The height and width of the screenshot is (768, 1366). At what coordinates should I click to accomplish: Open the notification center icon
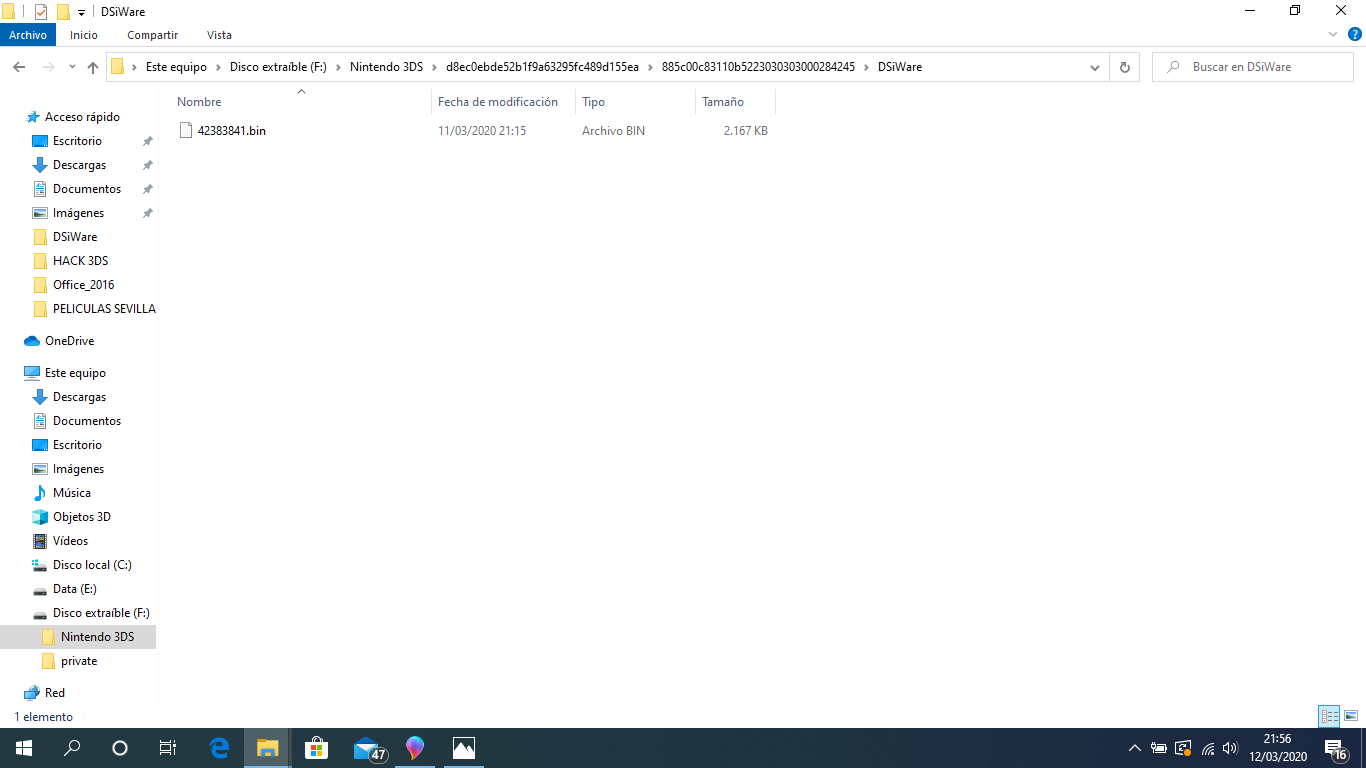[1334, 748]
